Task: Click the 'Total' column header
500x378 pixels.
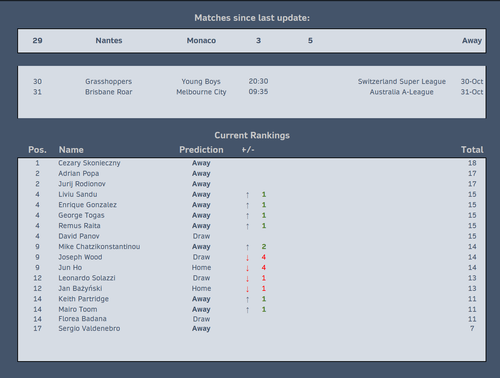Action: 472,150
